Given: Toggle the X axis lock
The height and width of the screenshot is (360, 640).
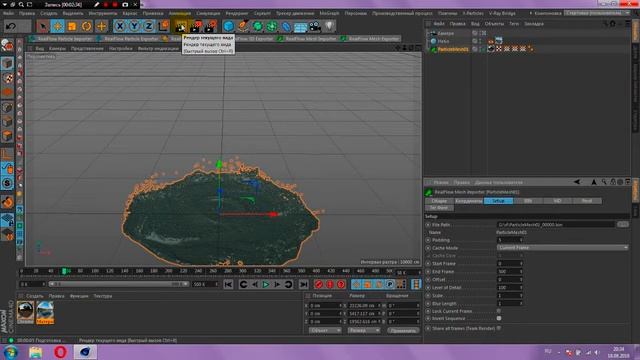Looking at the screenshot, I should click(x=120, y=27).
